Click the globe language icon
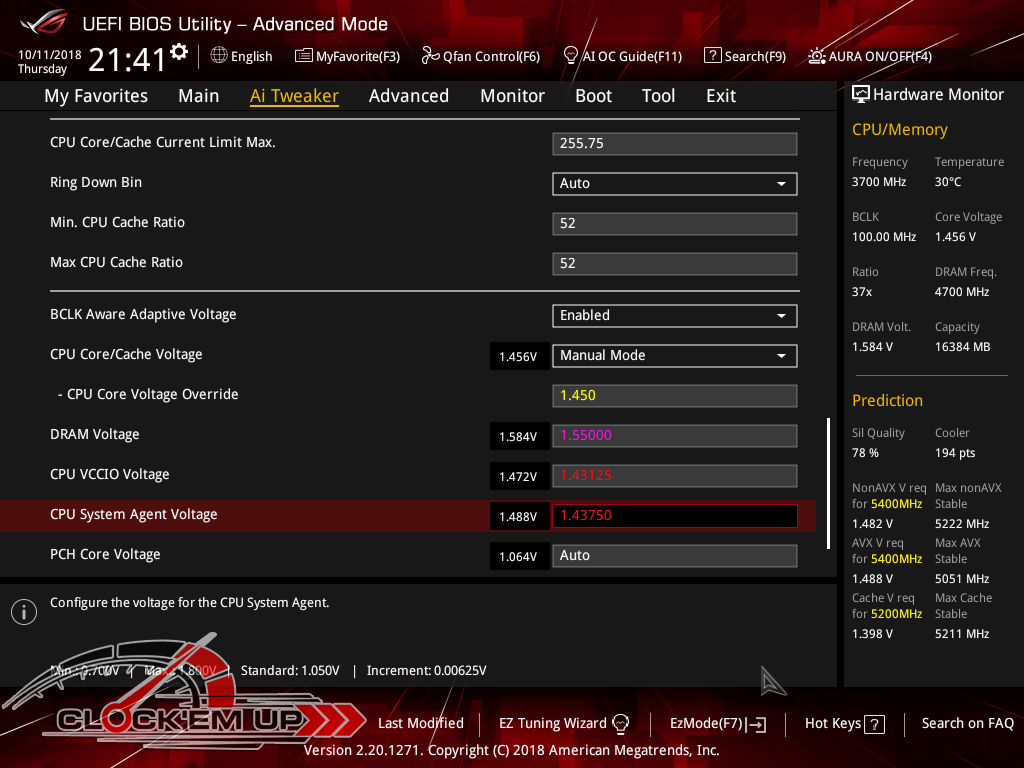1024x768 pixels. (219, 56)
